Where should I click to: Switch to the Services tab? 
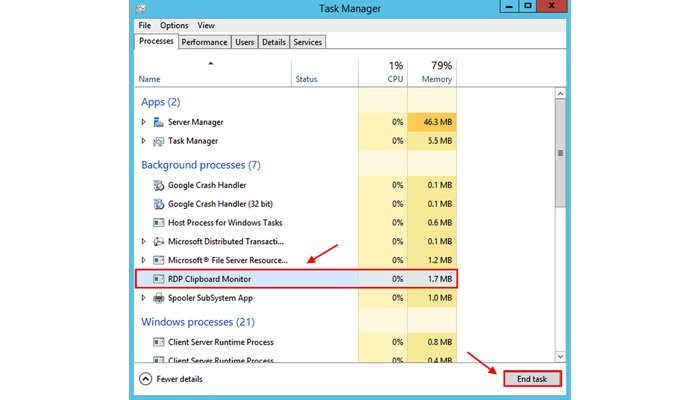(308, 42)
